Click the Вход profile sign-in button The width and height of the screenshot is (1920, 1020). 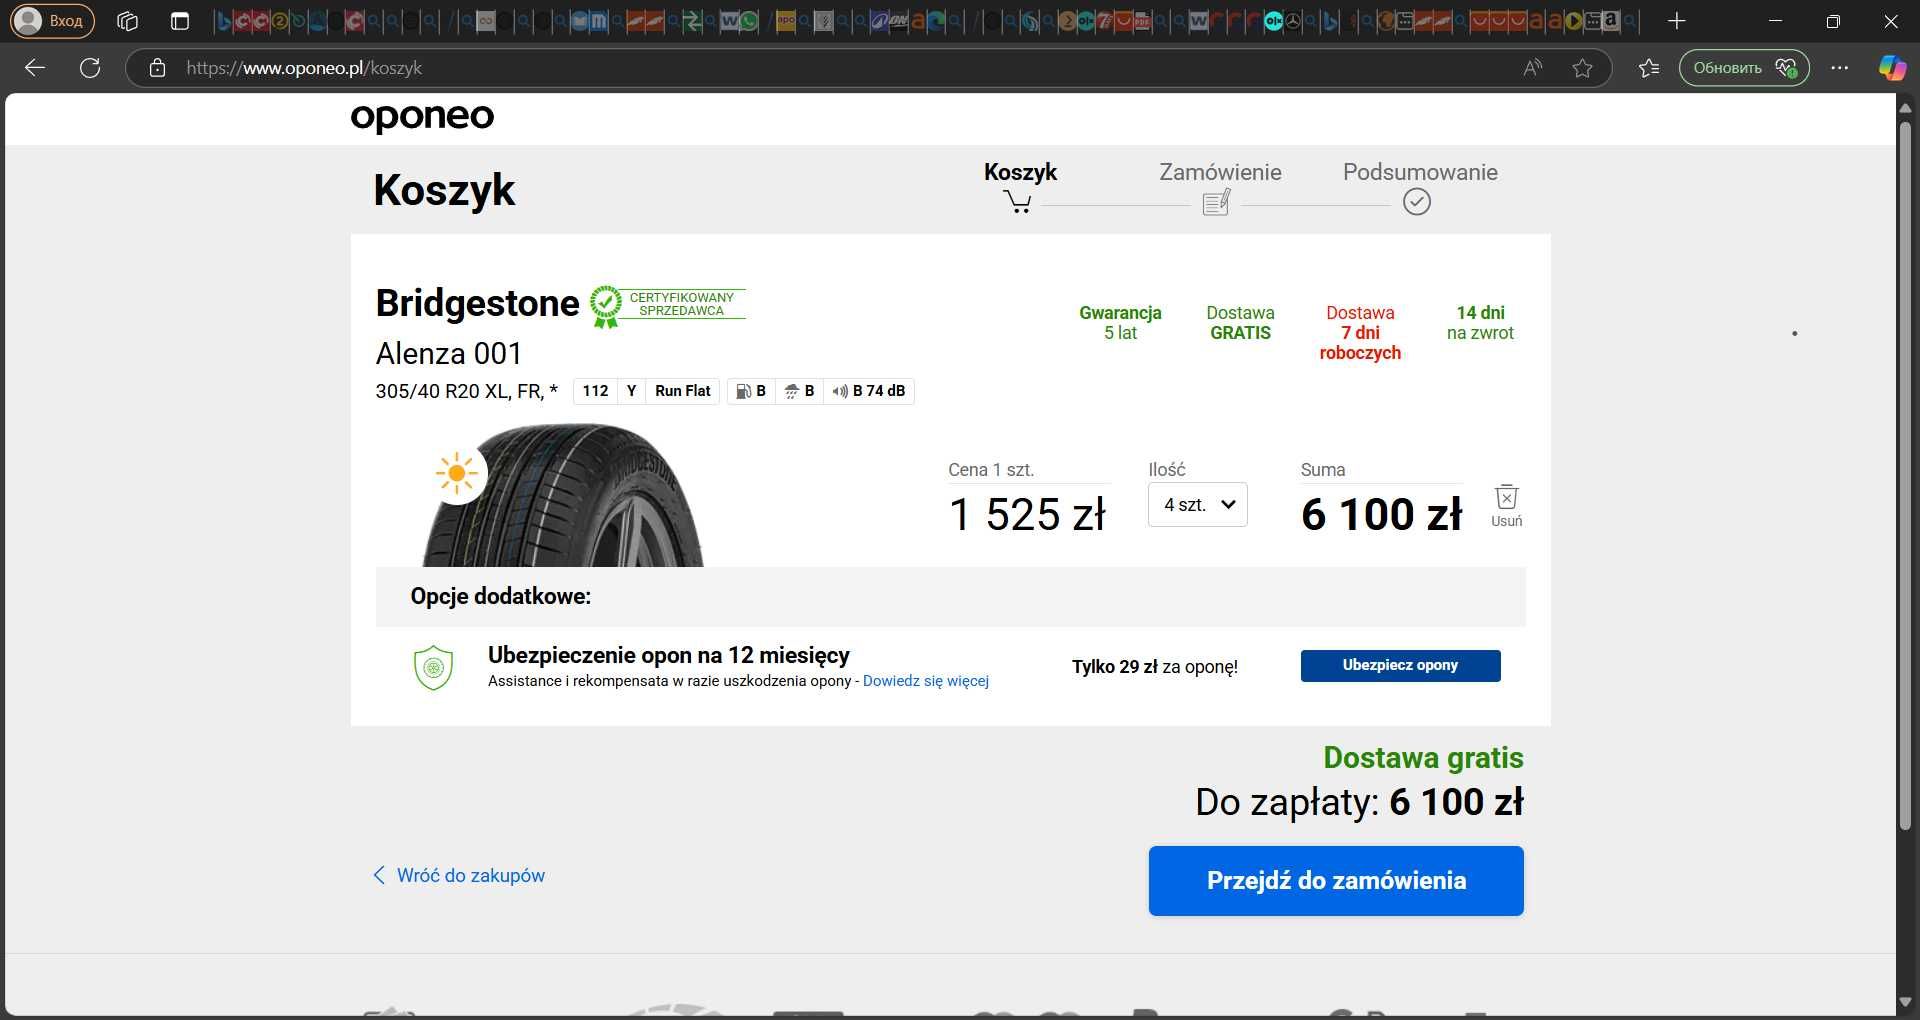click(51, 21)
